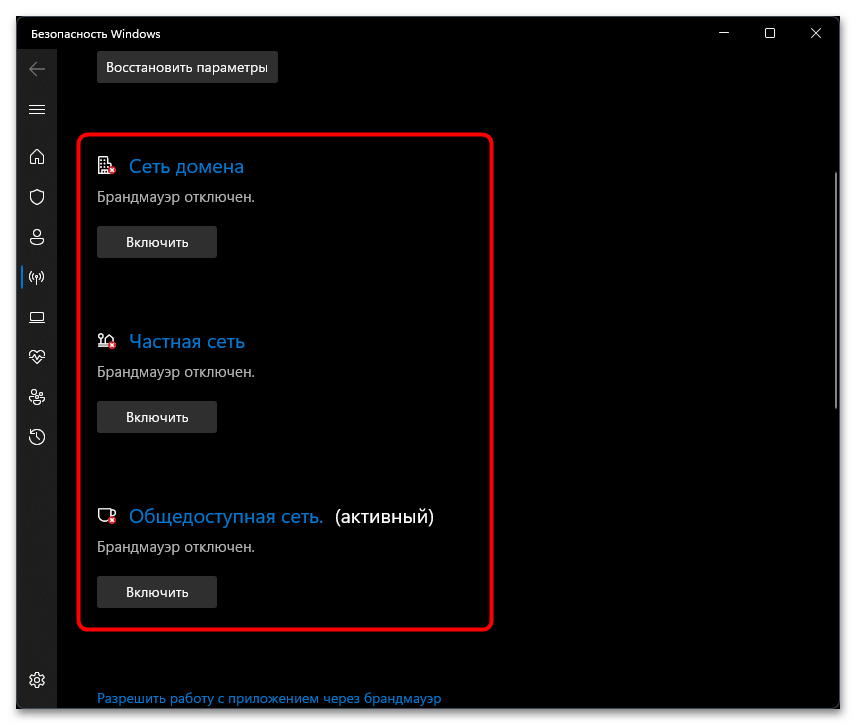Click the Безопасность Windows window title
Screen dimensions: 856x725
pyautogui.click(x=96, y=34)
